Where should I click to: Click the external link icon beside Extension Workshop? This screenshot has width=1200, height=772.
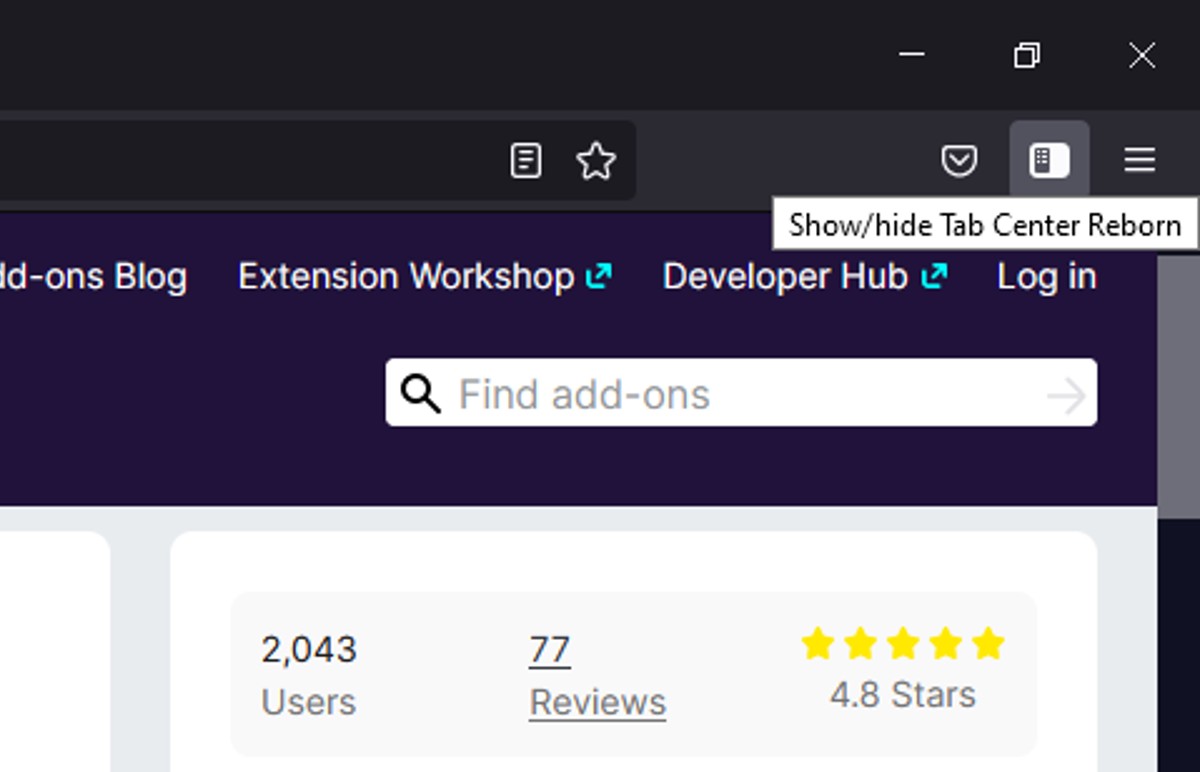(x=599, y=272)
